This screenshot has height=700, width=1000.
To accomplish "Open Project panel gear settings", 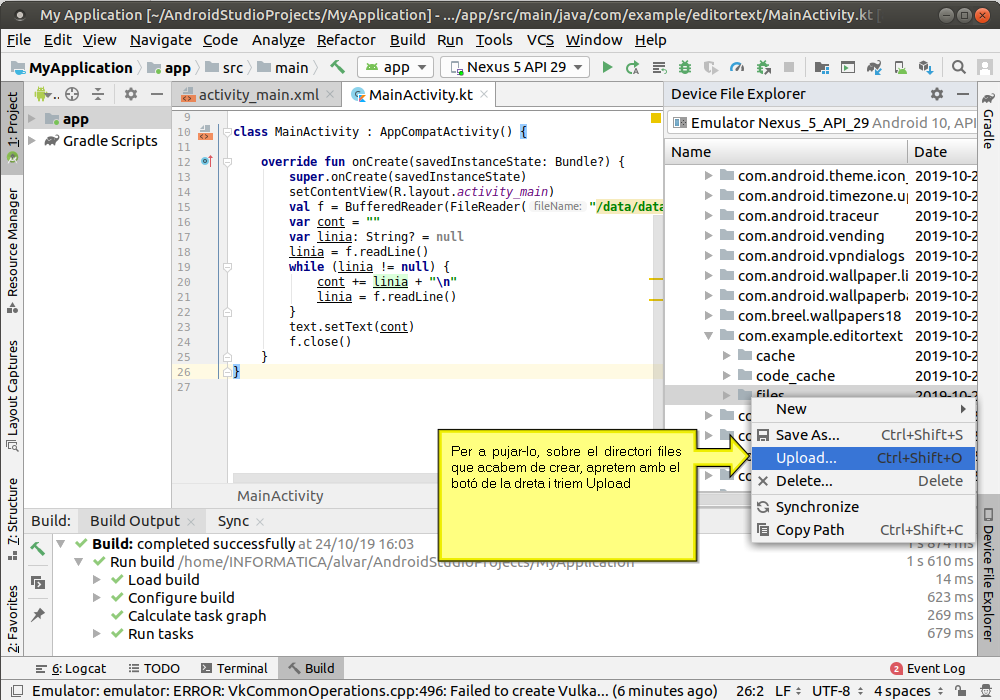I will point(131,94).
